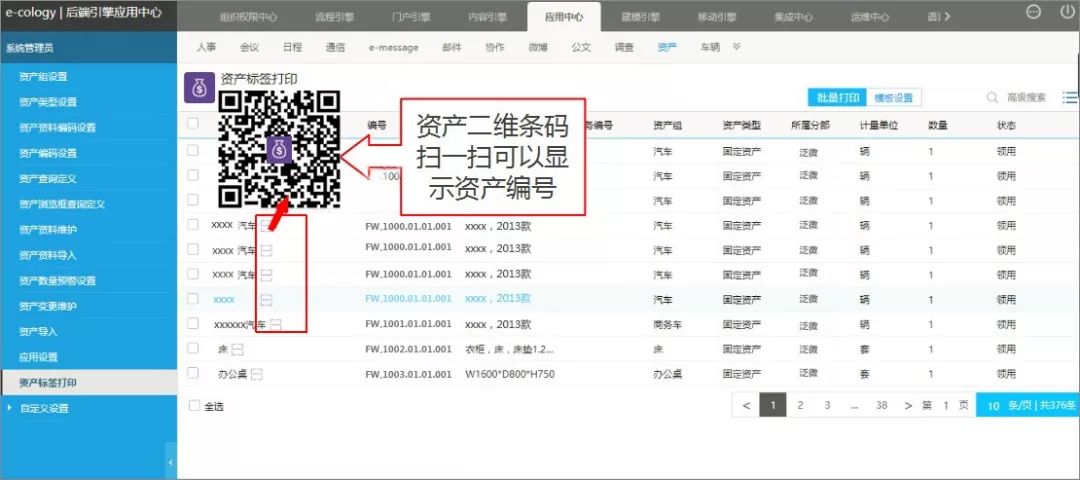The image size is (1080, 480).
Task: Open the 车辆 module
Action: pos(710,48)
